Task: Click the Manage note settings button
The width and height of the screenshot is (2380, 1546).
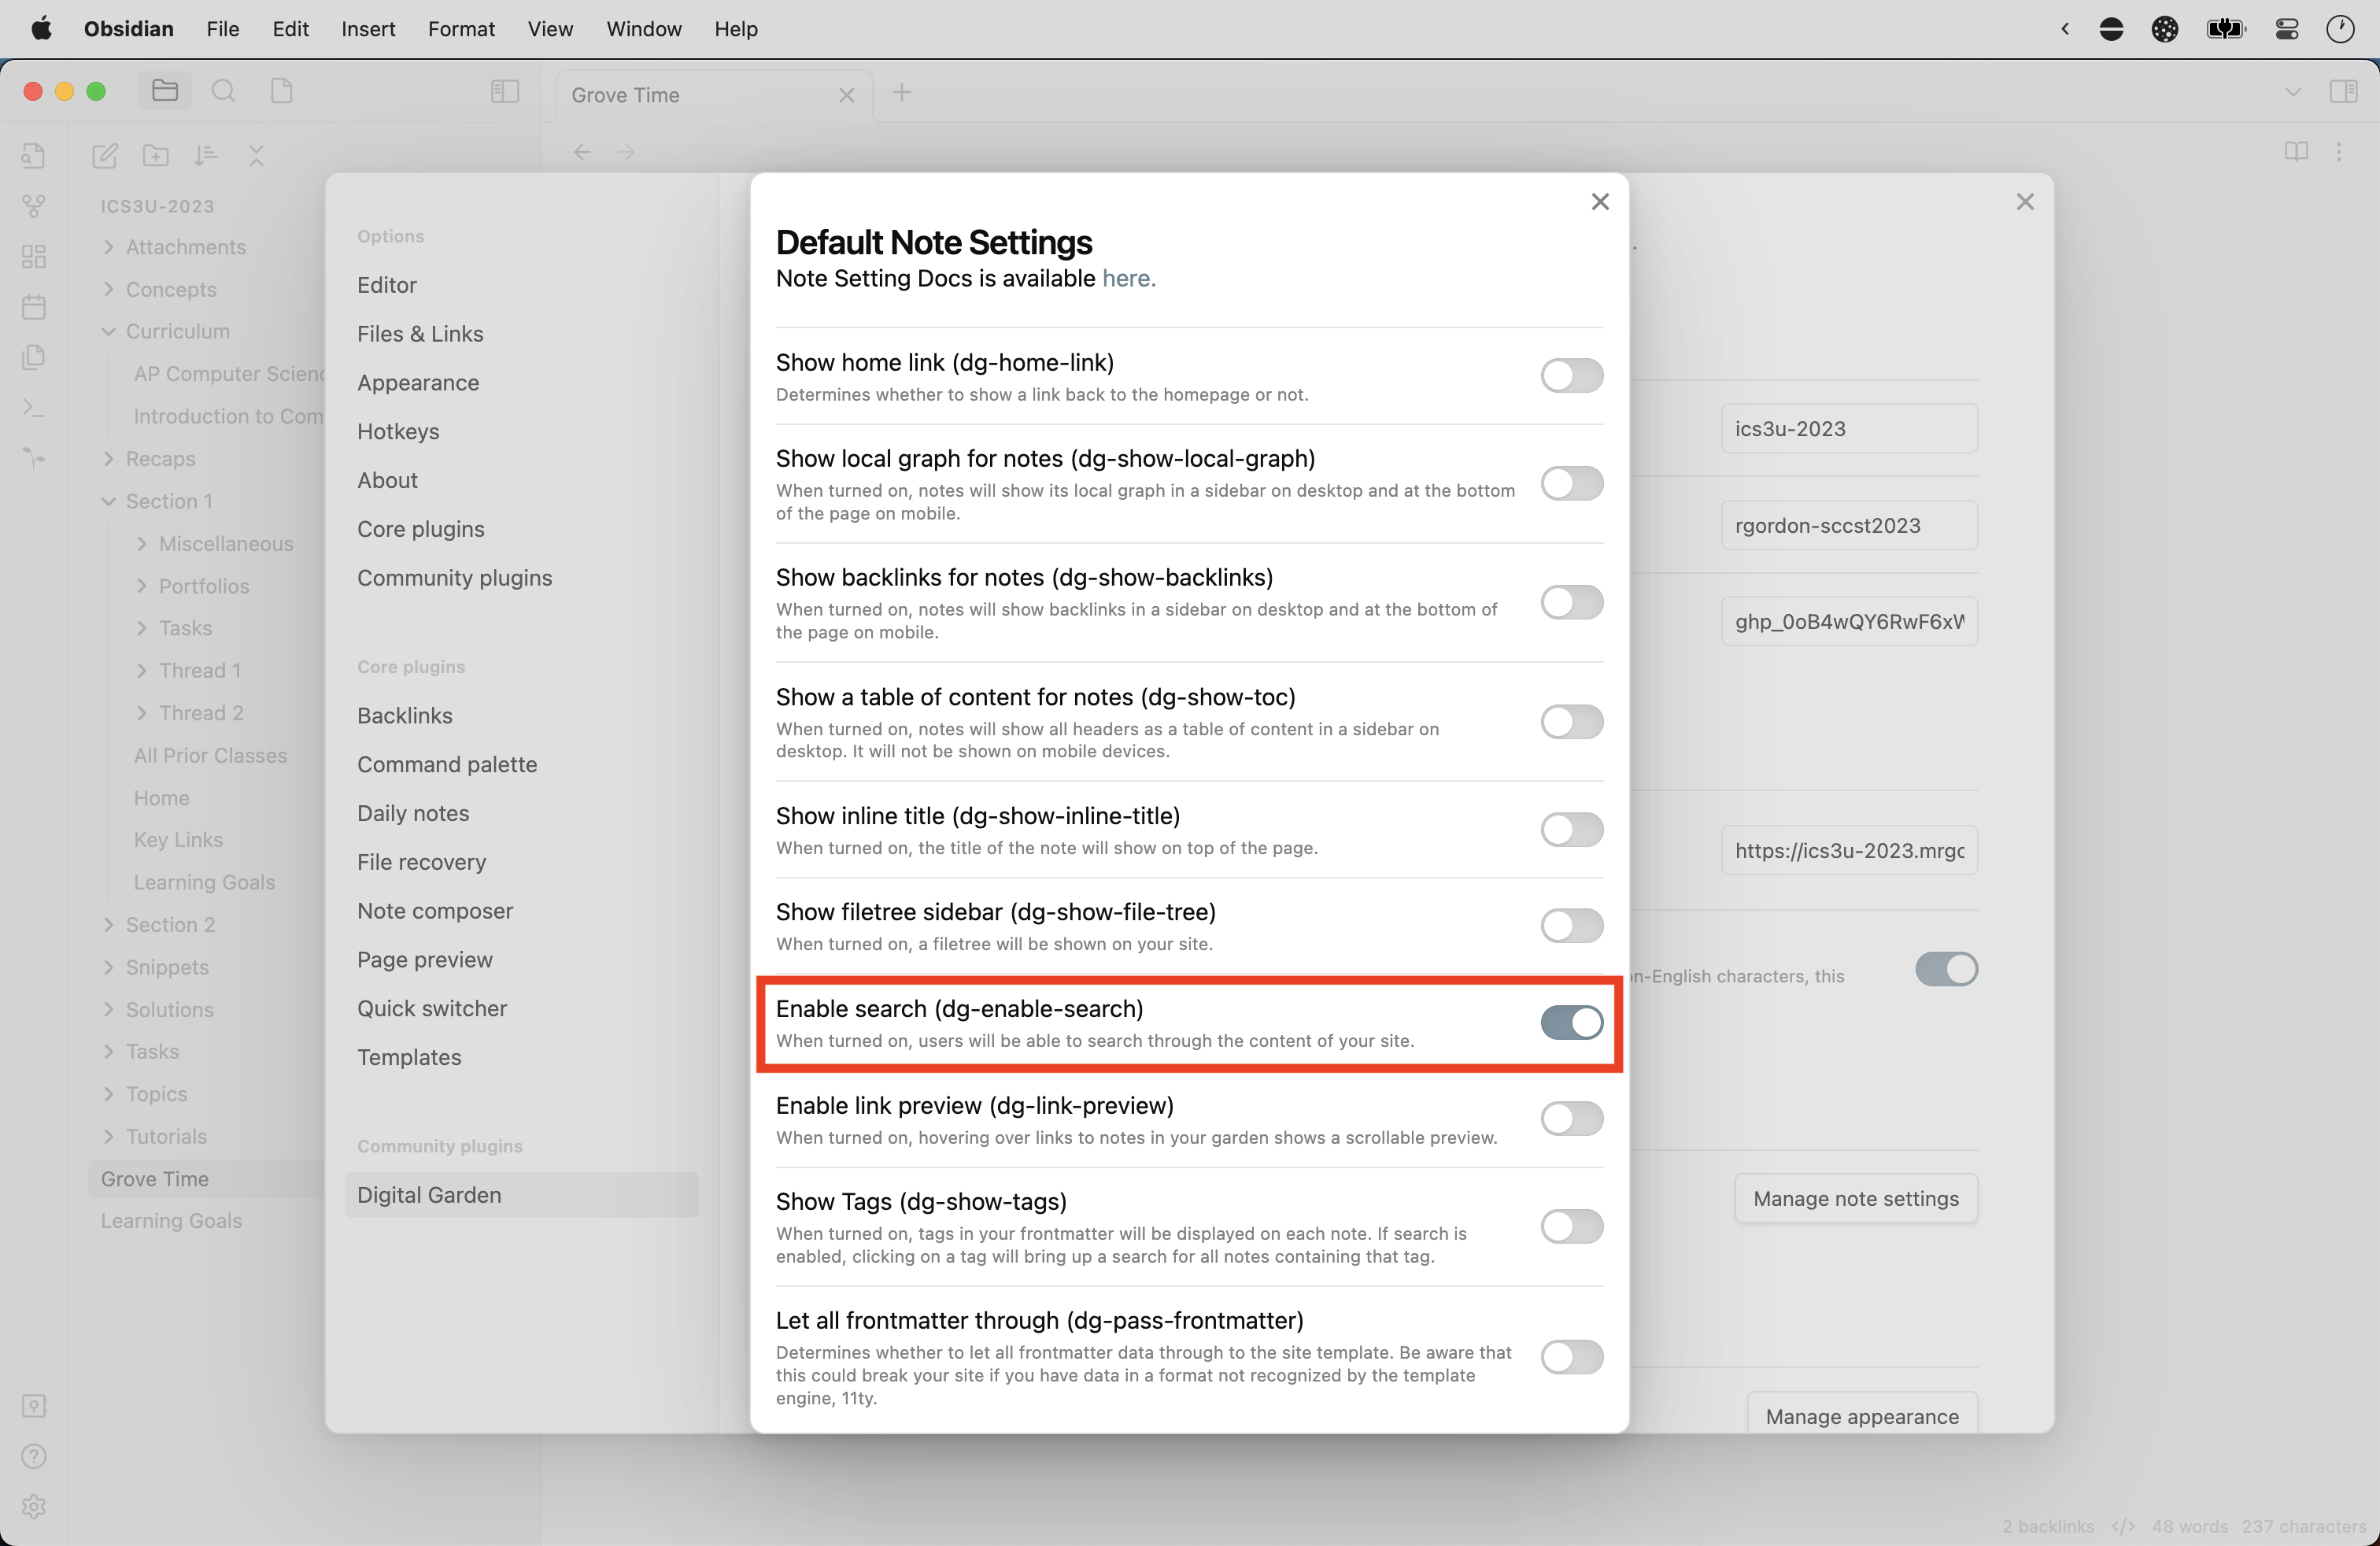Action: coord(1858,1199)
